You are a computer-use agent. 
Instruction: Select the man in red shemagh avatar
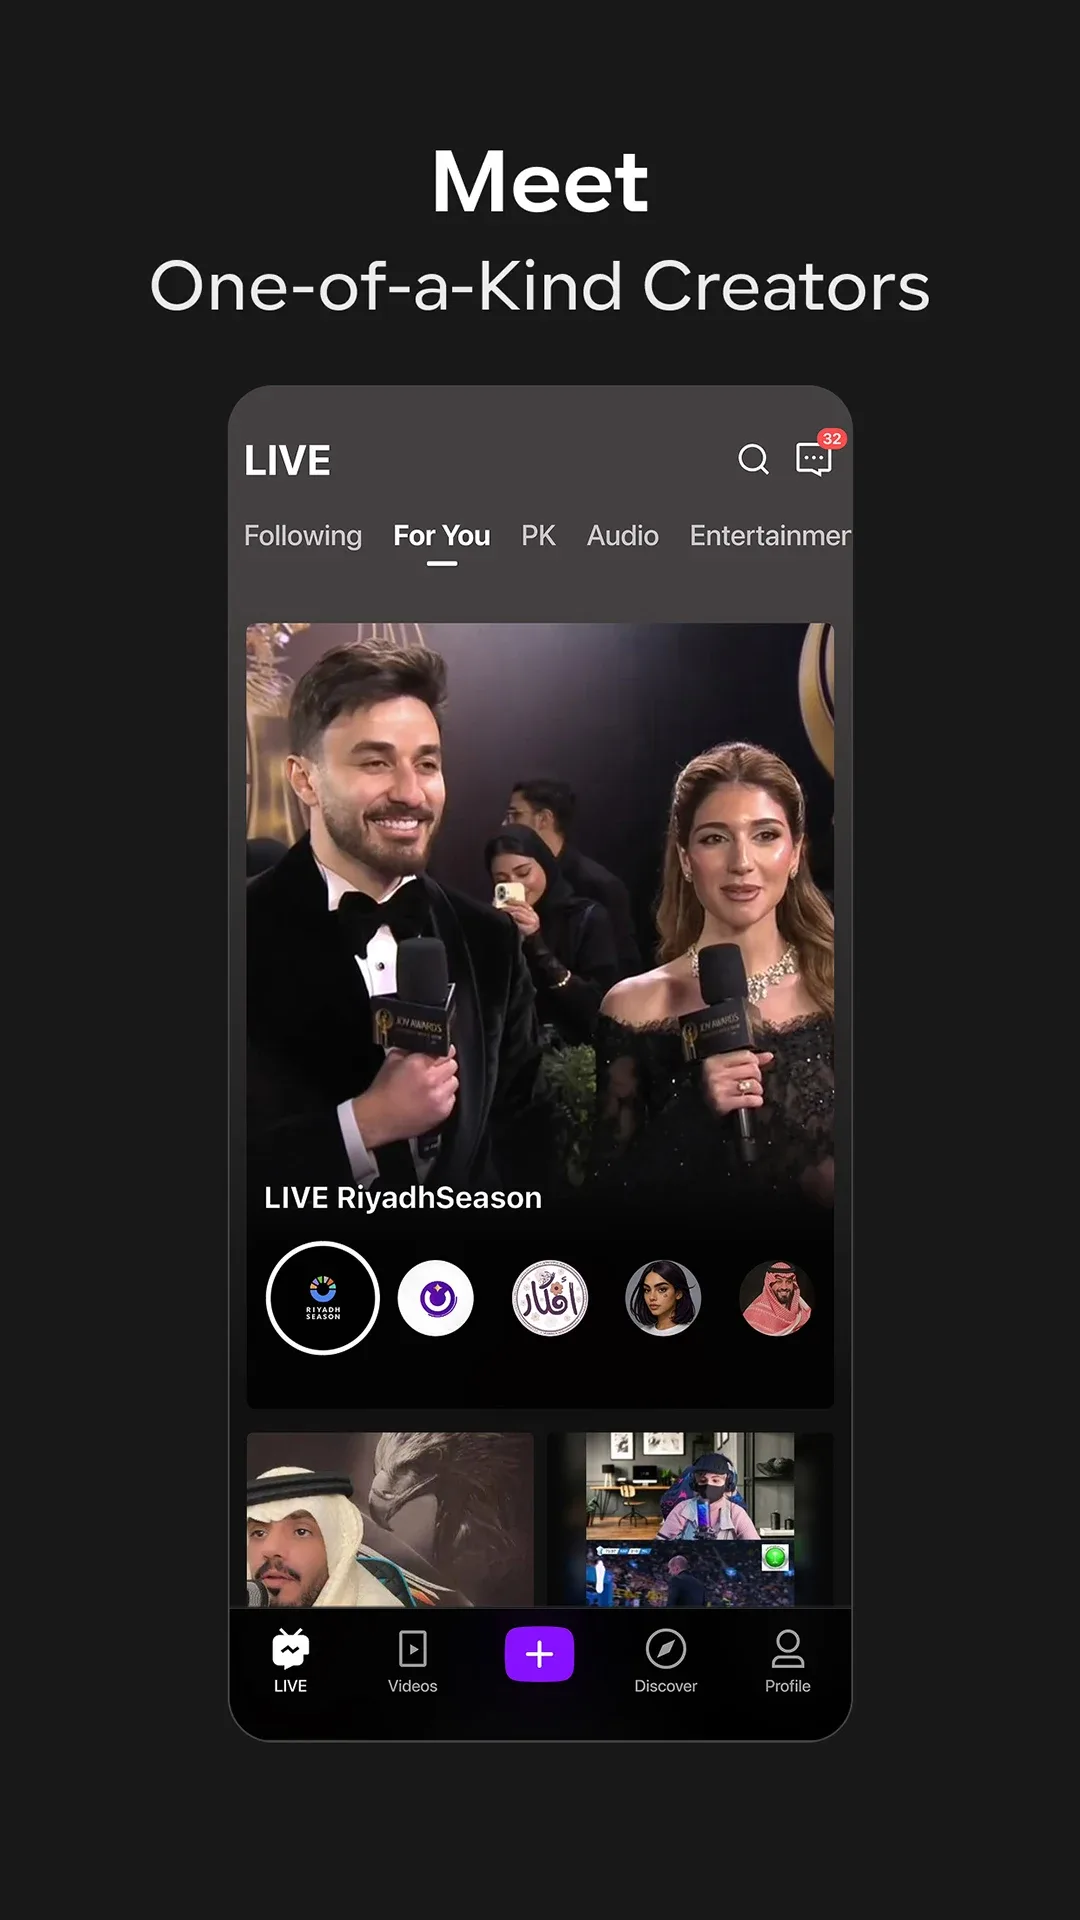[x=777, y=1298]
